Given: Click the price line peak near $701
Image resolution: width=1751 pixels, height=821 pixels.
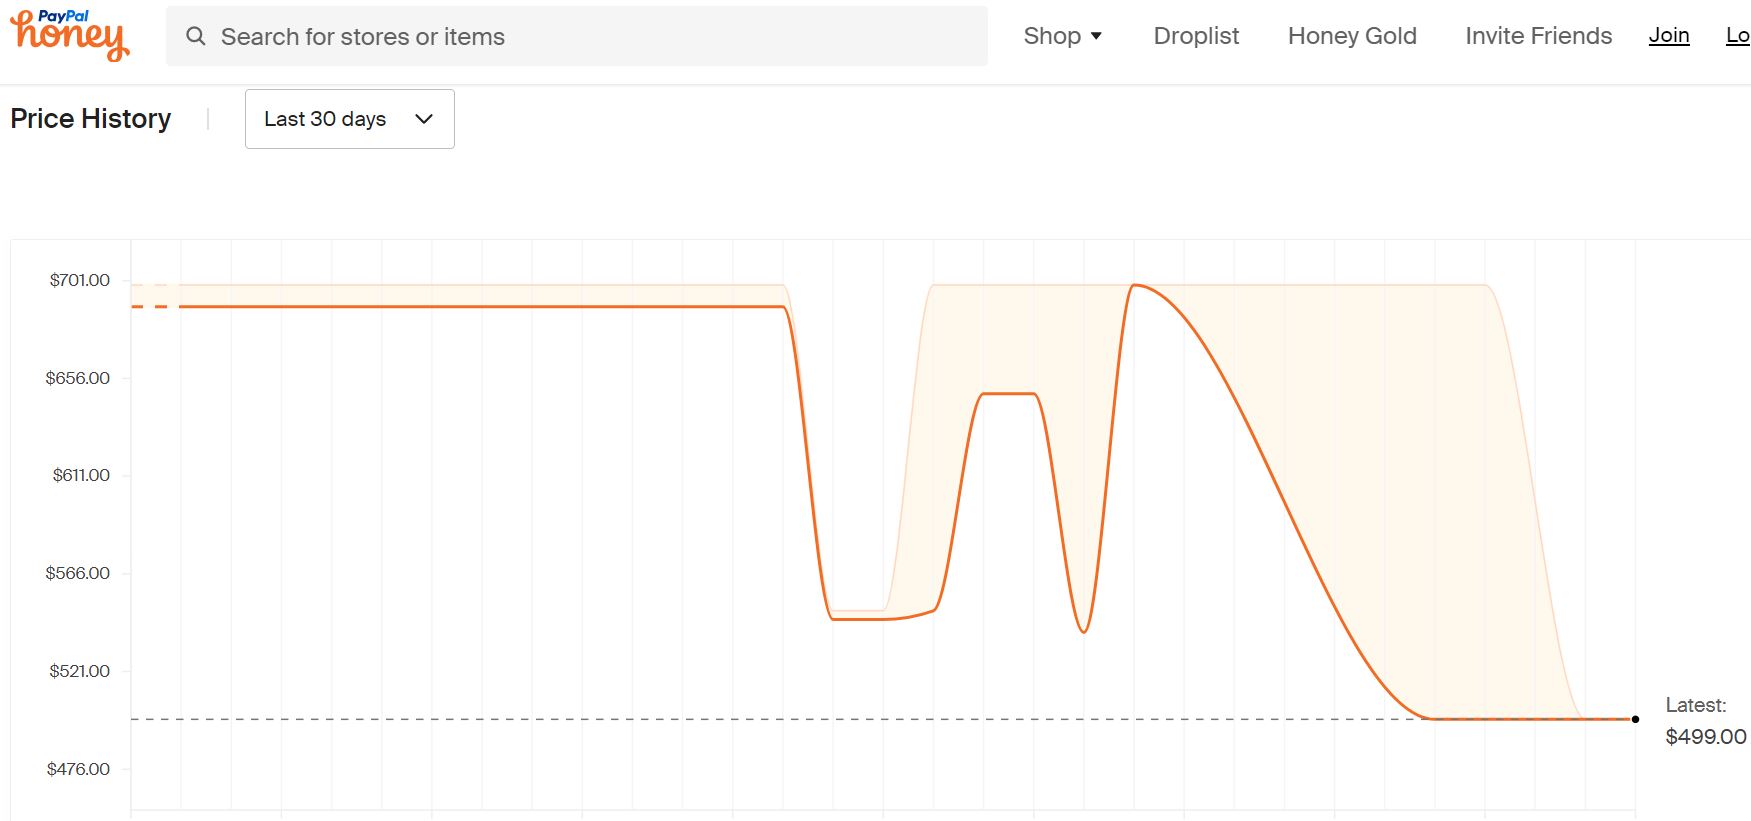Looking at the screenshot, I should tap(1134, 286).
